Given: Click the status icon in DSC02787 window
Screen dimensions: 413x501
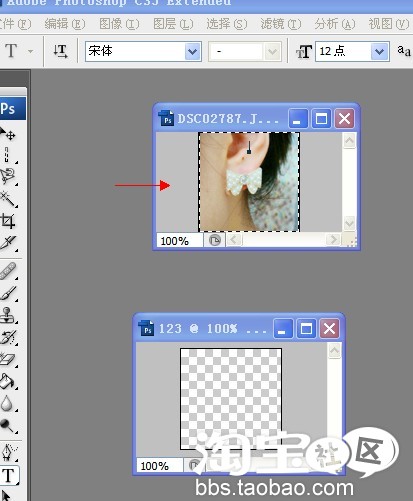Looking at the screenshot, I should [x=215, y=240].
